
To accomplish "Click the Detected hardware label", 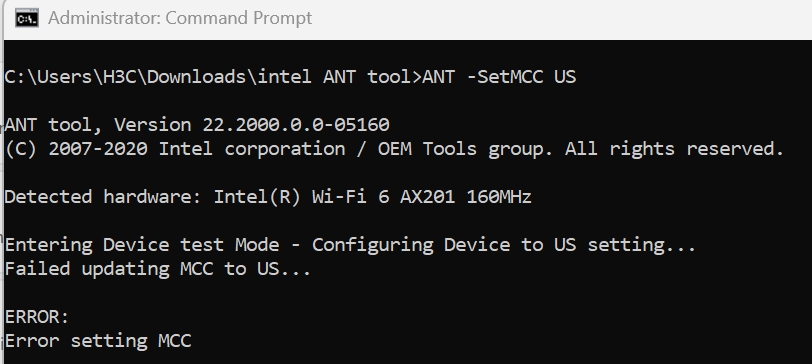I will click(103, 197).
